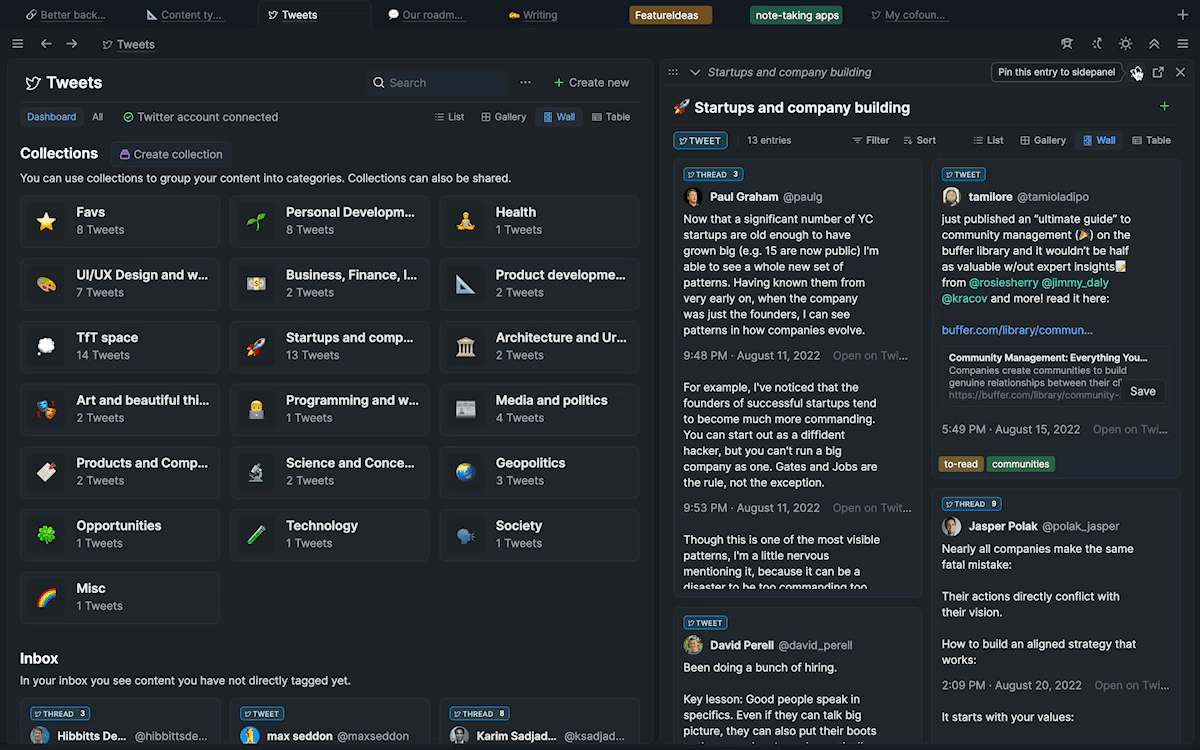Viewport: 1200px width, 750px height.
Task: Switch left pane to Gallery view
Action: click(x=503, y=117)
